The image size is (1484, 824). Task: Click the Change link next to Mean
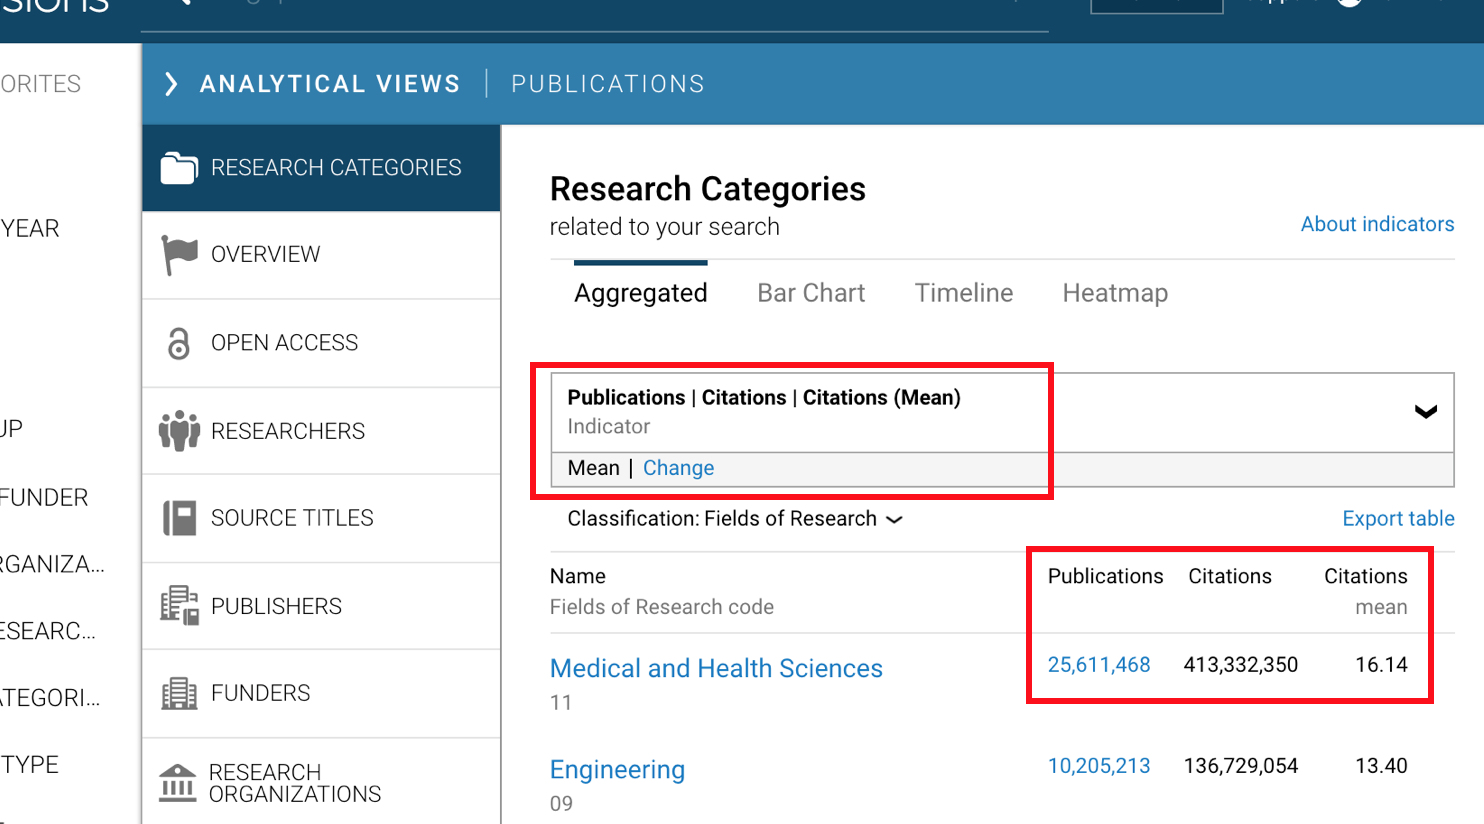pos(678,468)
